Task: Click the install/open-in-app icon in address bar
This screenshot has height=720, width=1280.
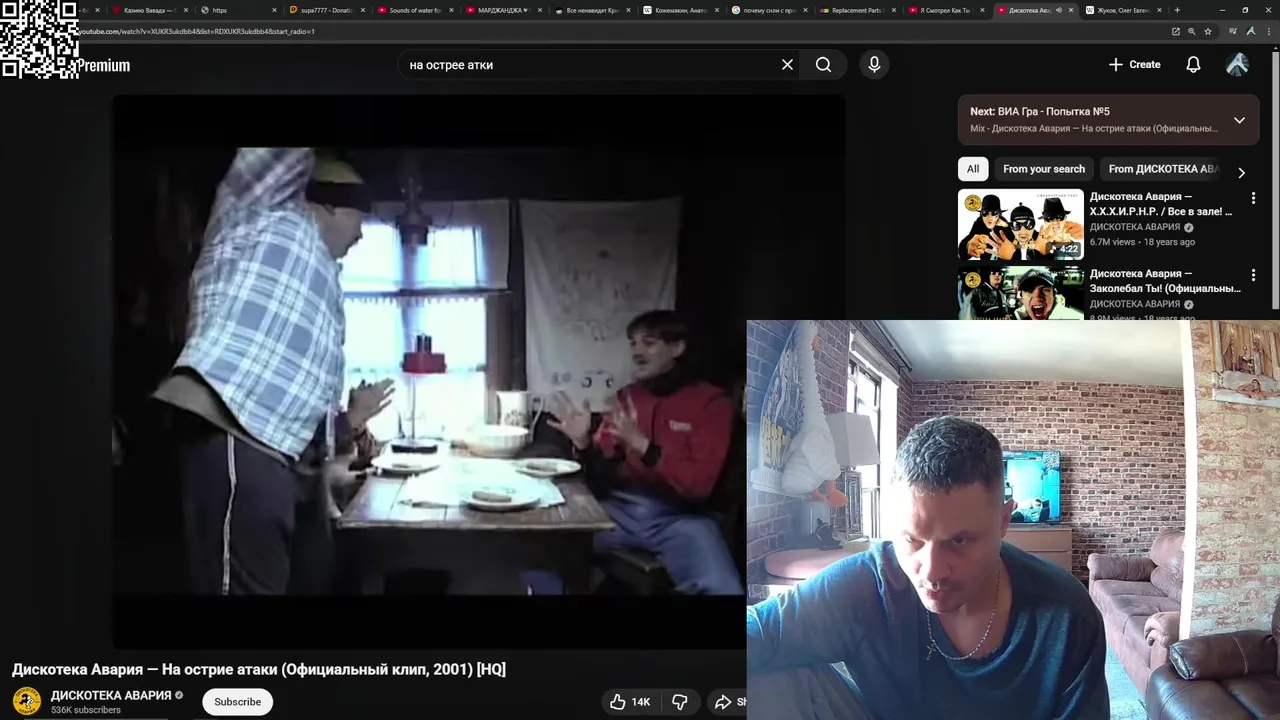Action: 1176,31
